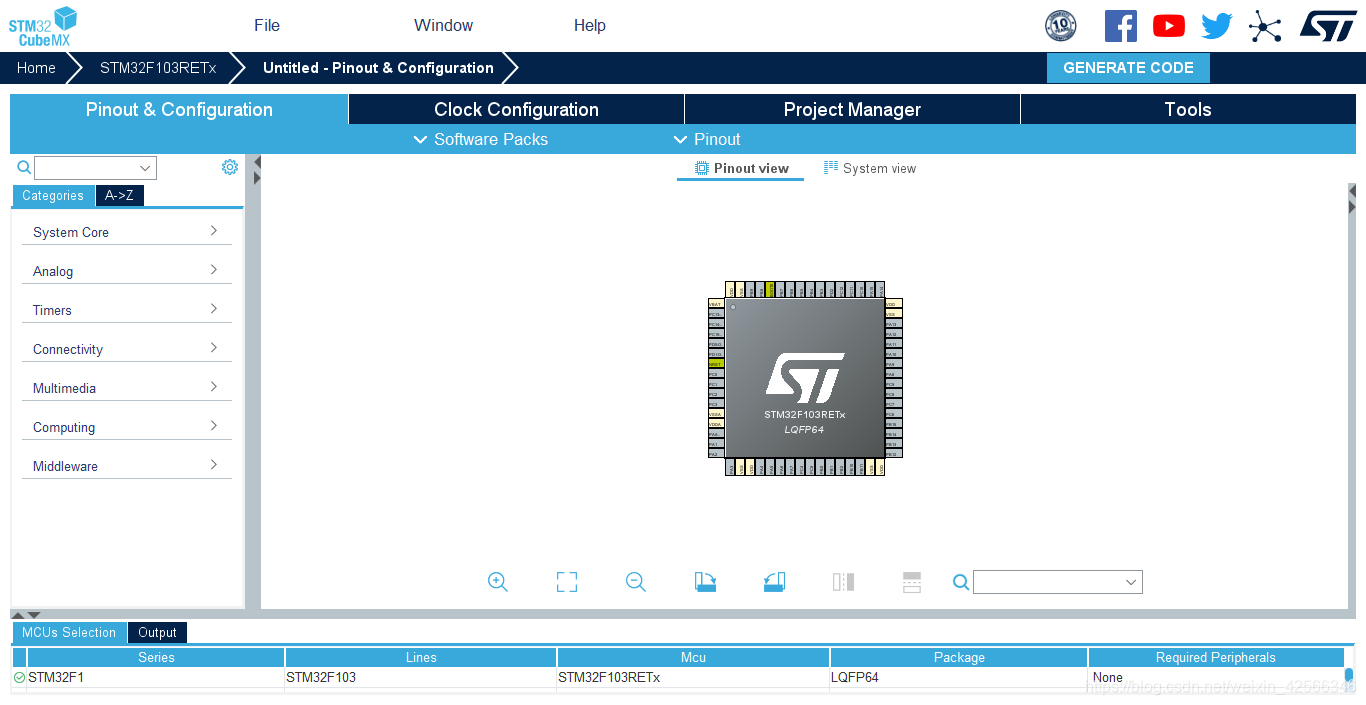
Task: Click the Lines column header
Action: (x=421, y=657)
